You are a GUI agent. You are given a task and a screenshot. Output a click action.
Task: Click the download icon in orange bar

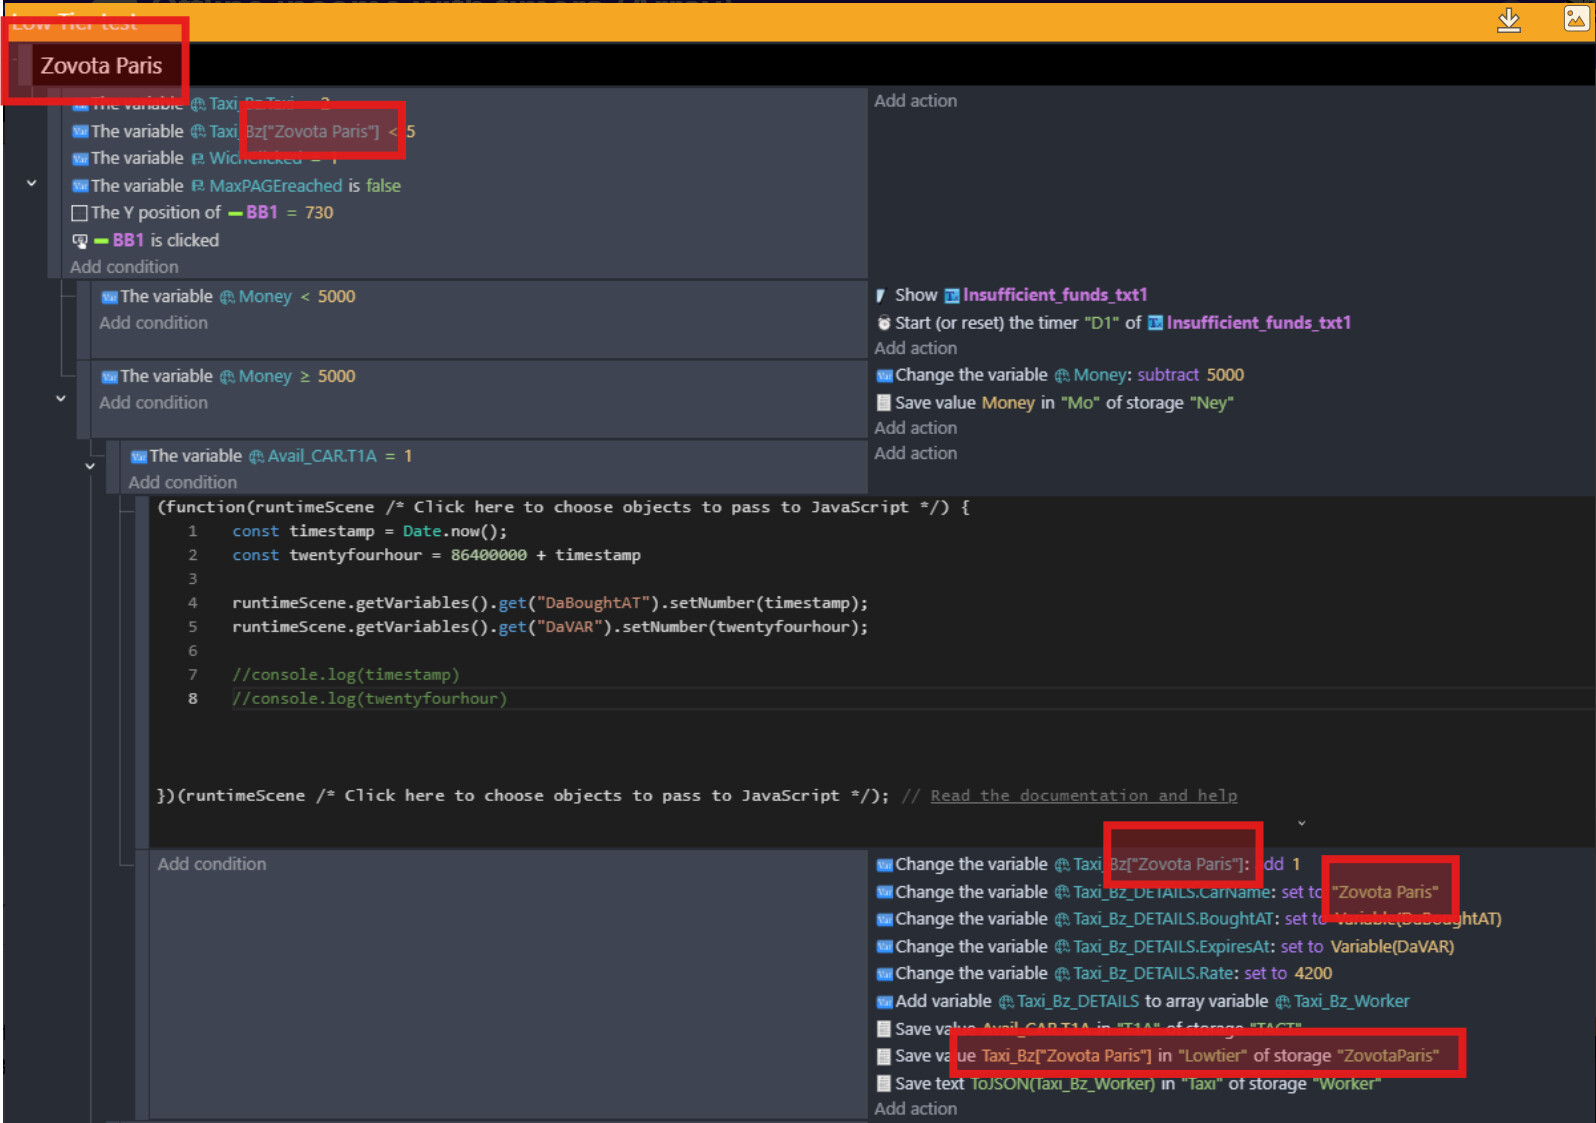pos(1509,20)
